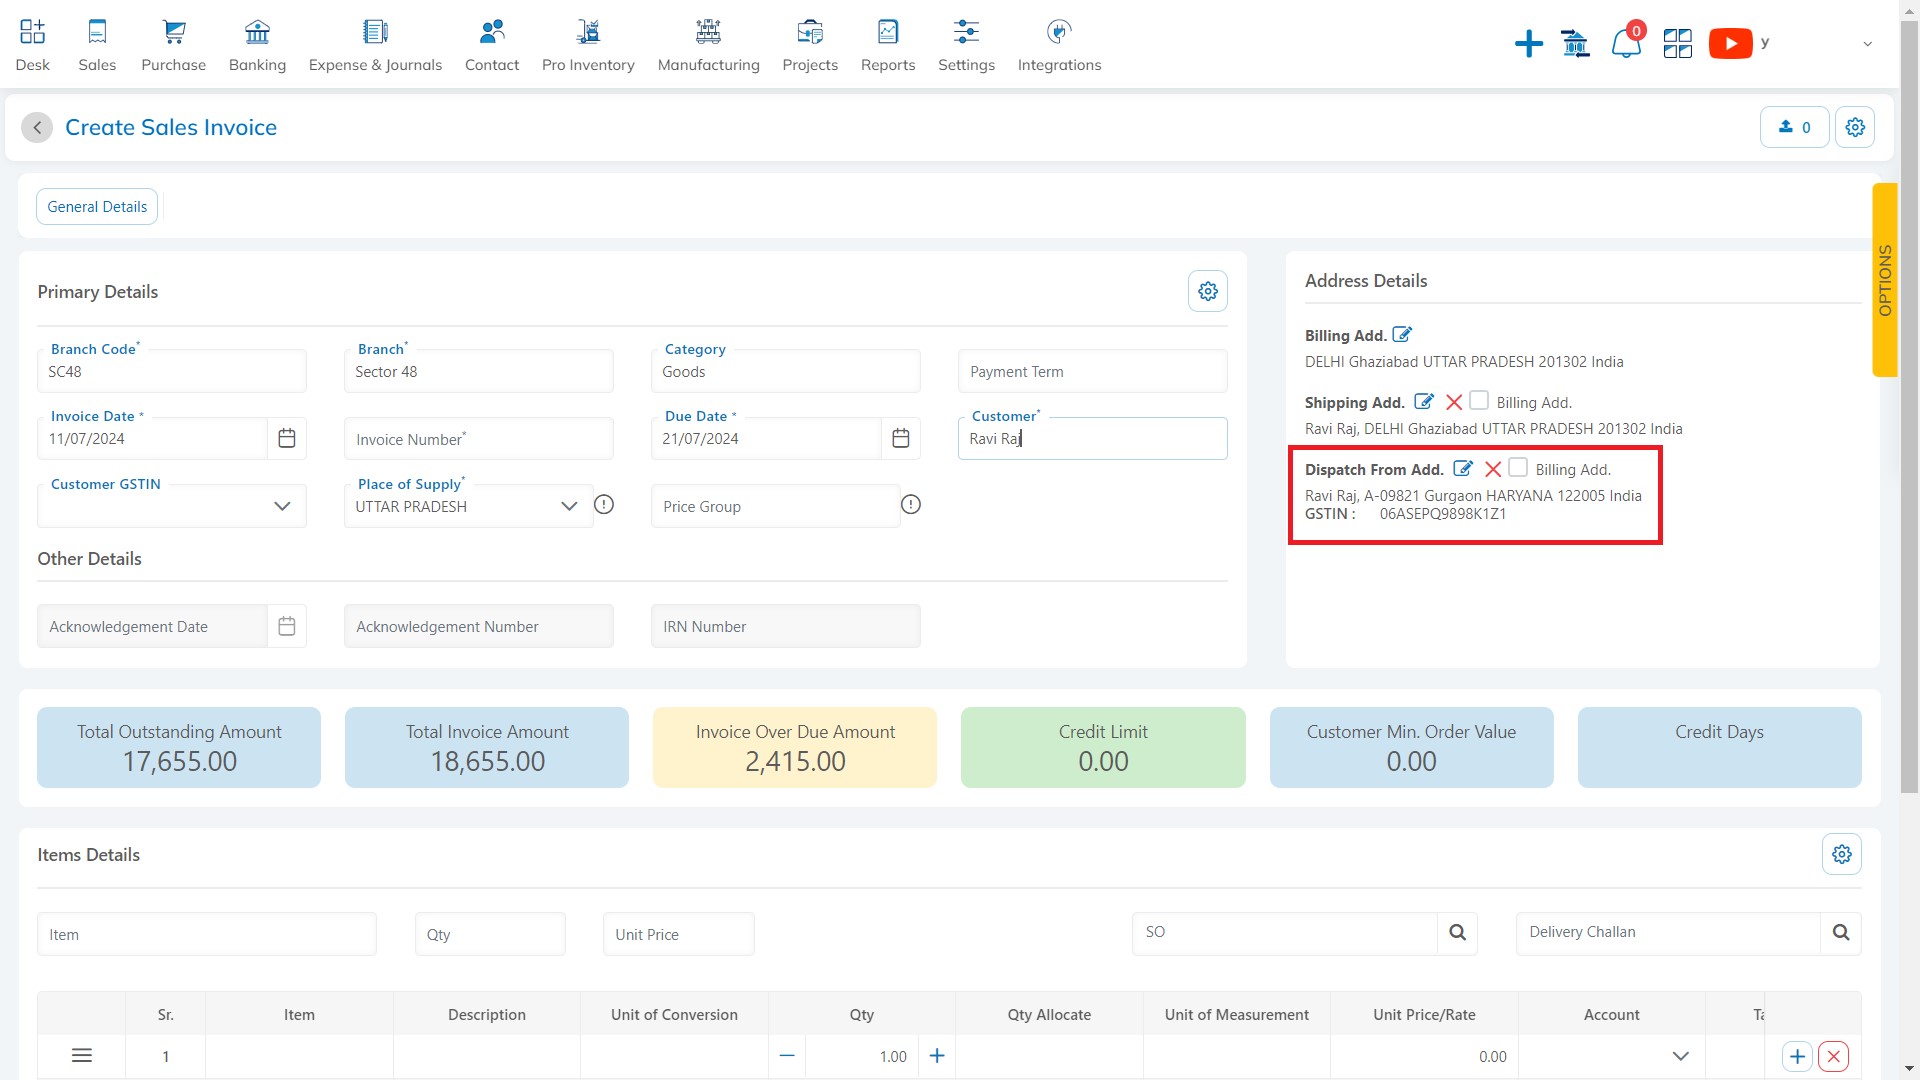Click the back navigation arrow button
Screen dimensions: 1920x1080
click(x=38, y=127)
